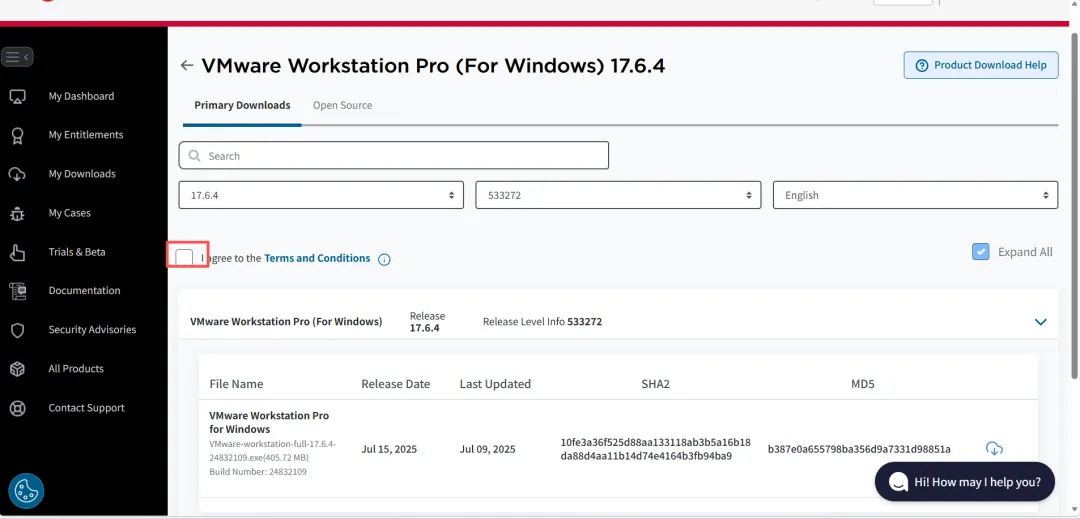Click the Last Updated column header
The image size is (1080, 519).
point(495,384)
